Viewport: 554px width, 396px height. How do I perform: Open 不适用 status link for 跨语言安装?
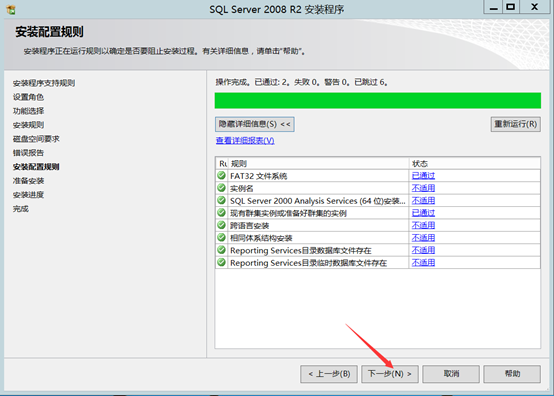click(423, 225)
